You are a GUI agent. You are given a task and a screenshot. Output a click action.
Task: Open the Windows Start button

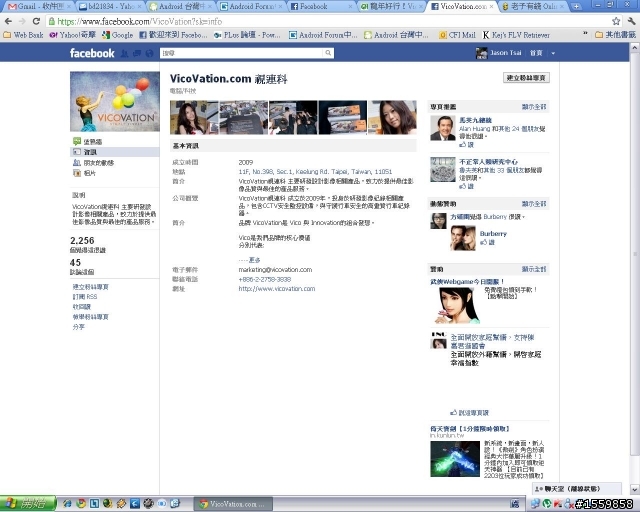[27, 504]
